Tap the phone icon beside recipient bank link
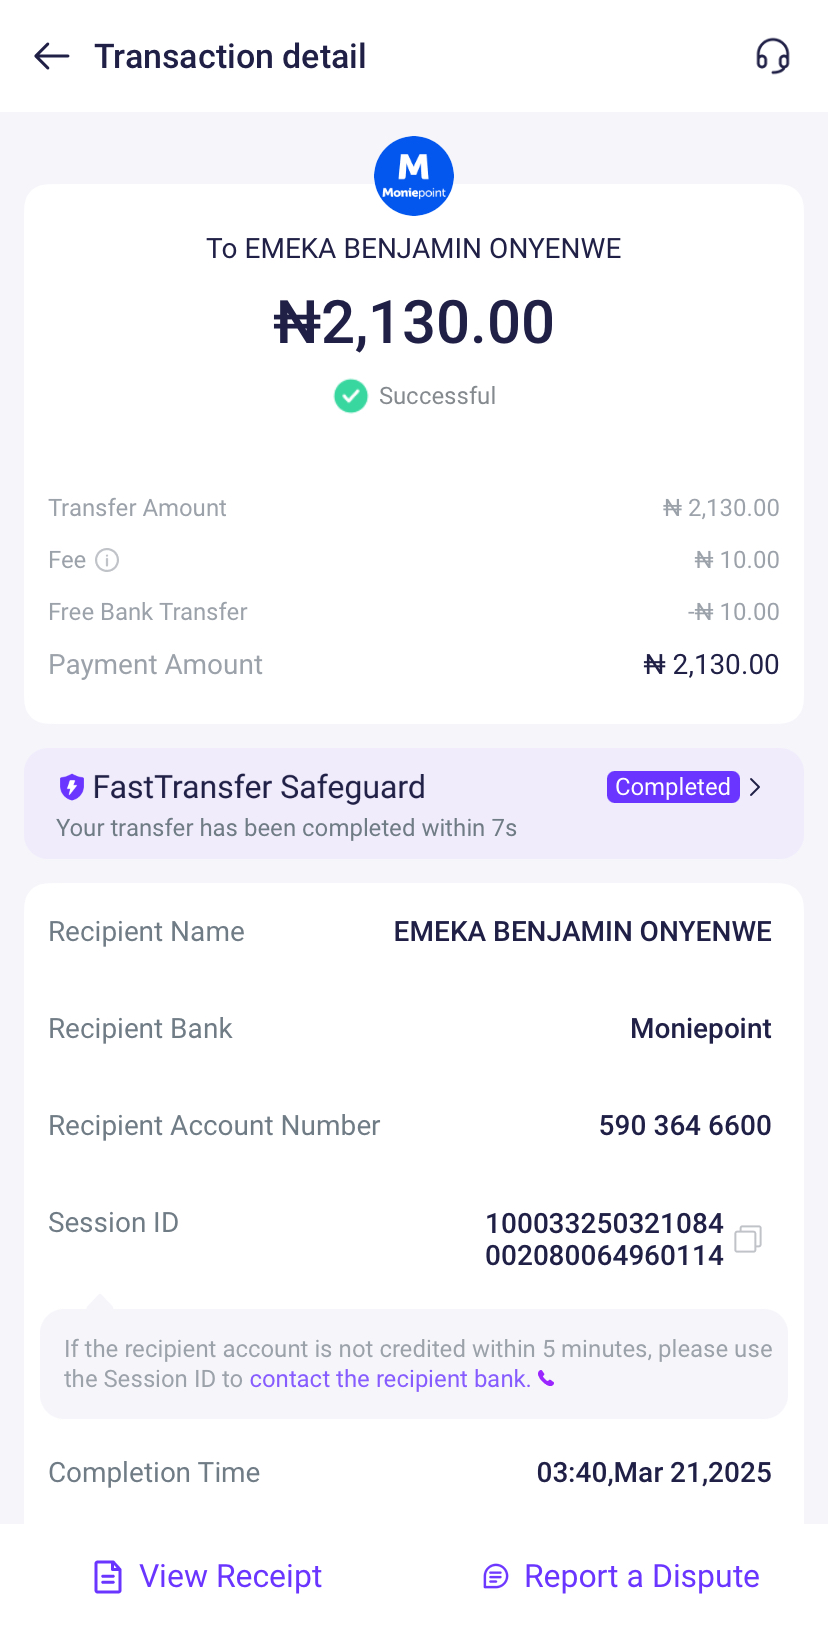 point(546,1379)
